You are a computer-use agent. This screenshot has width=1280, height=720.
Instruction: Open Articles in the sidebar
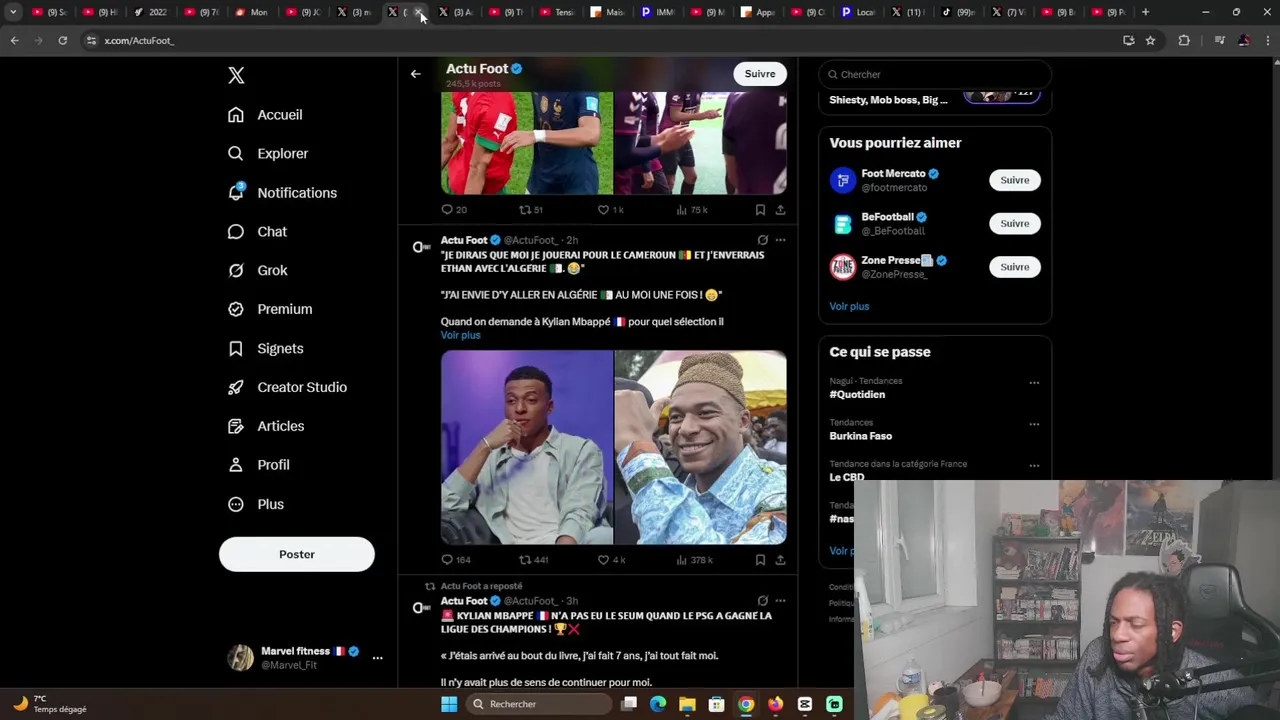[266, 427]
